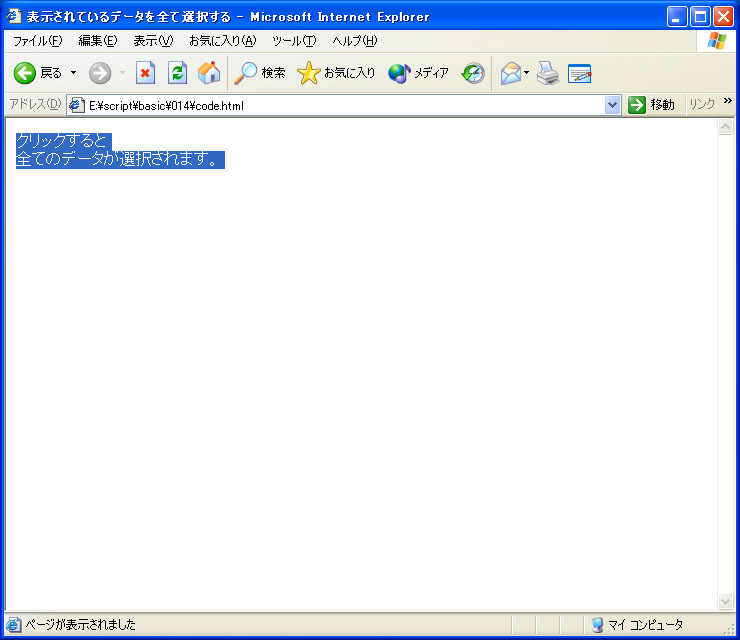Open the メディア media toolbar button
740x640 pixels.
point(418,73)
